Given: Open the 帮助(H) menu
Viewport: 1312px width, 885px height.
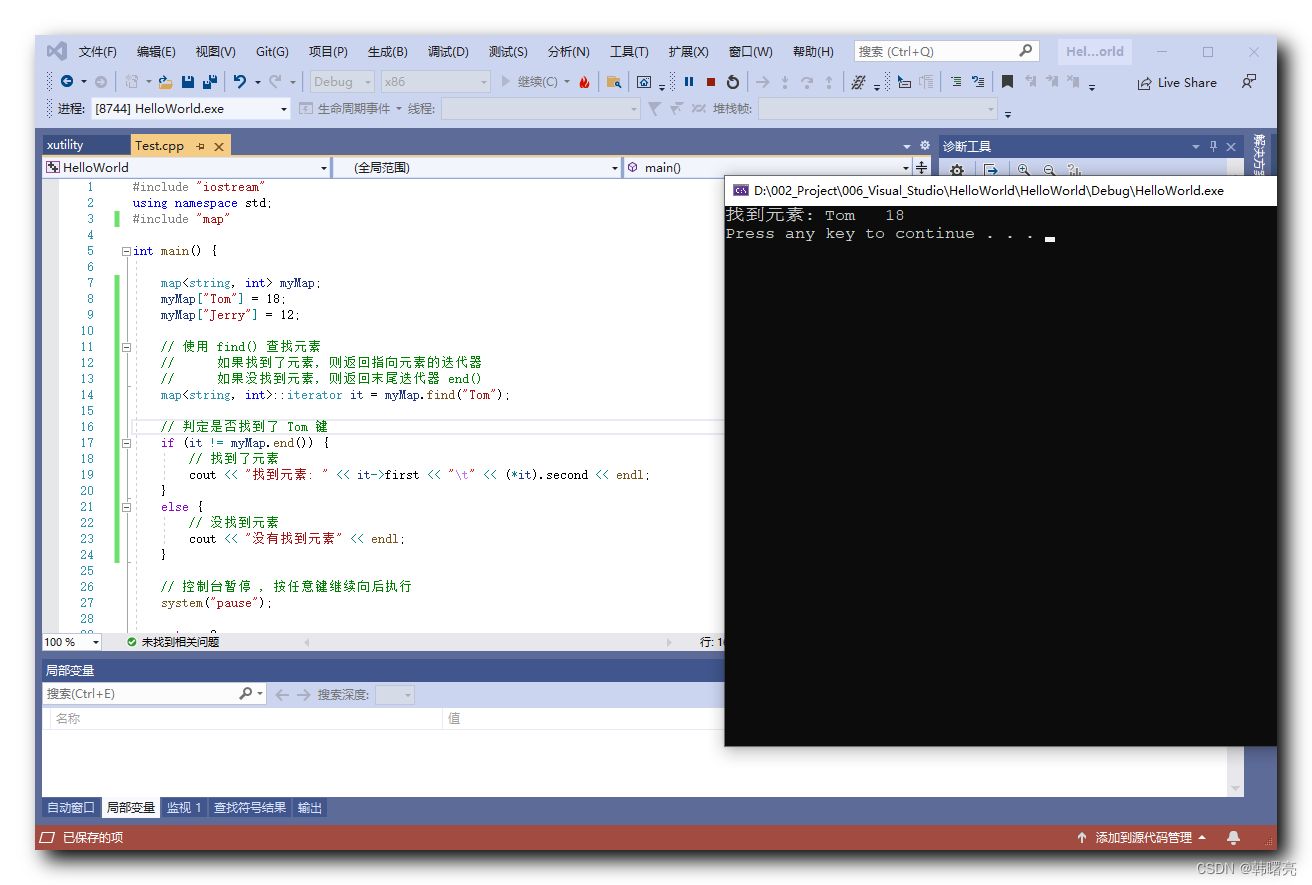Looking at the screenshot, I should click(813, 52).
